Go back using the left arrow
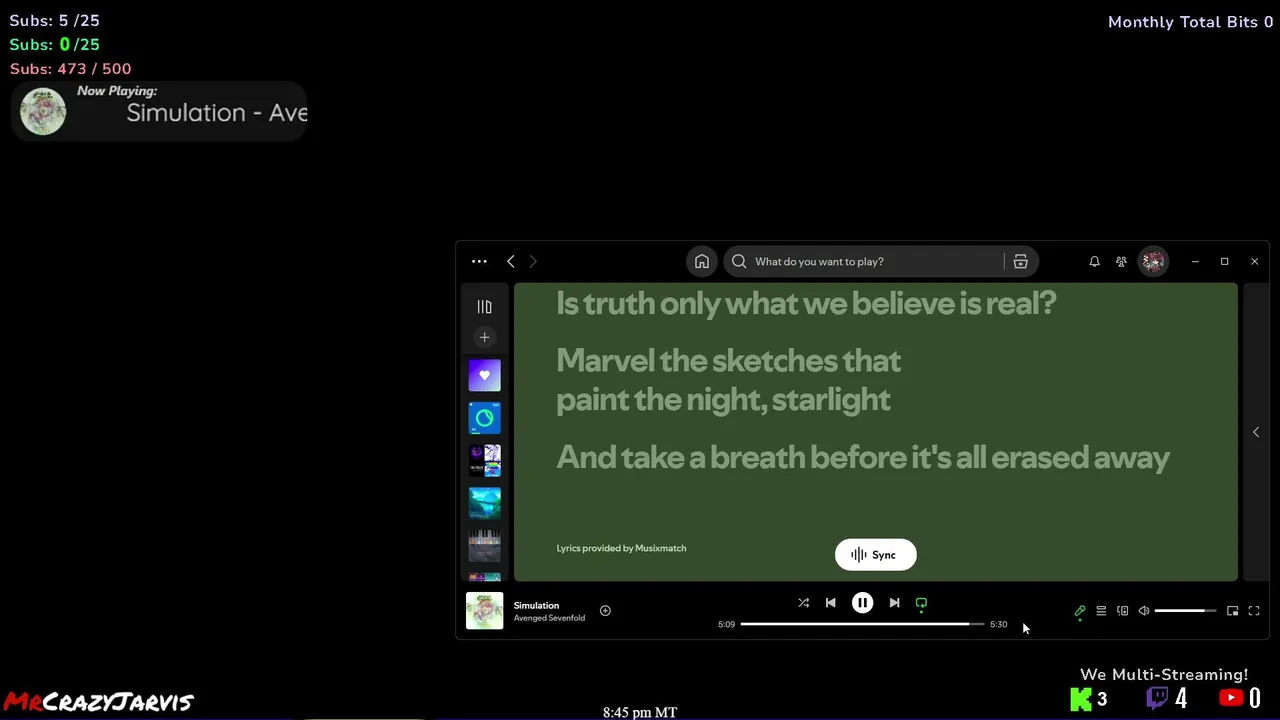 point(511,262)
